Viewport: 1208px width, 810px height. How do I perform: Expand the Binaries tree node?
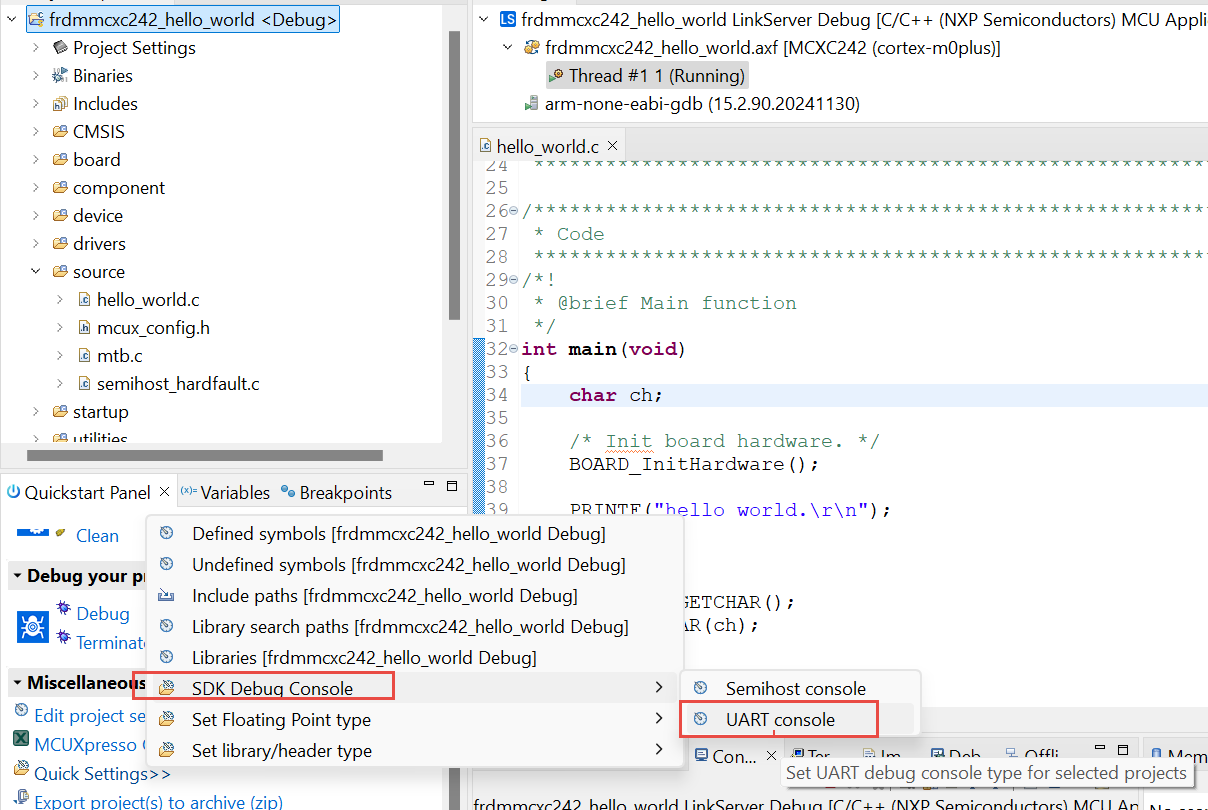(x=36, y=75)
